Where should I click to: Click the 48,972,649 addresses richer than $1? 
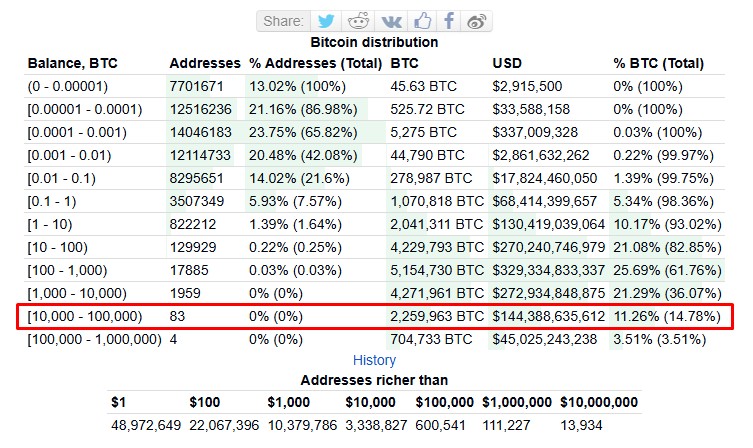click(146, 425)
